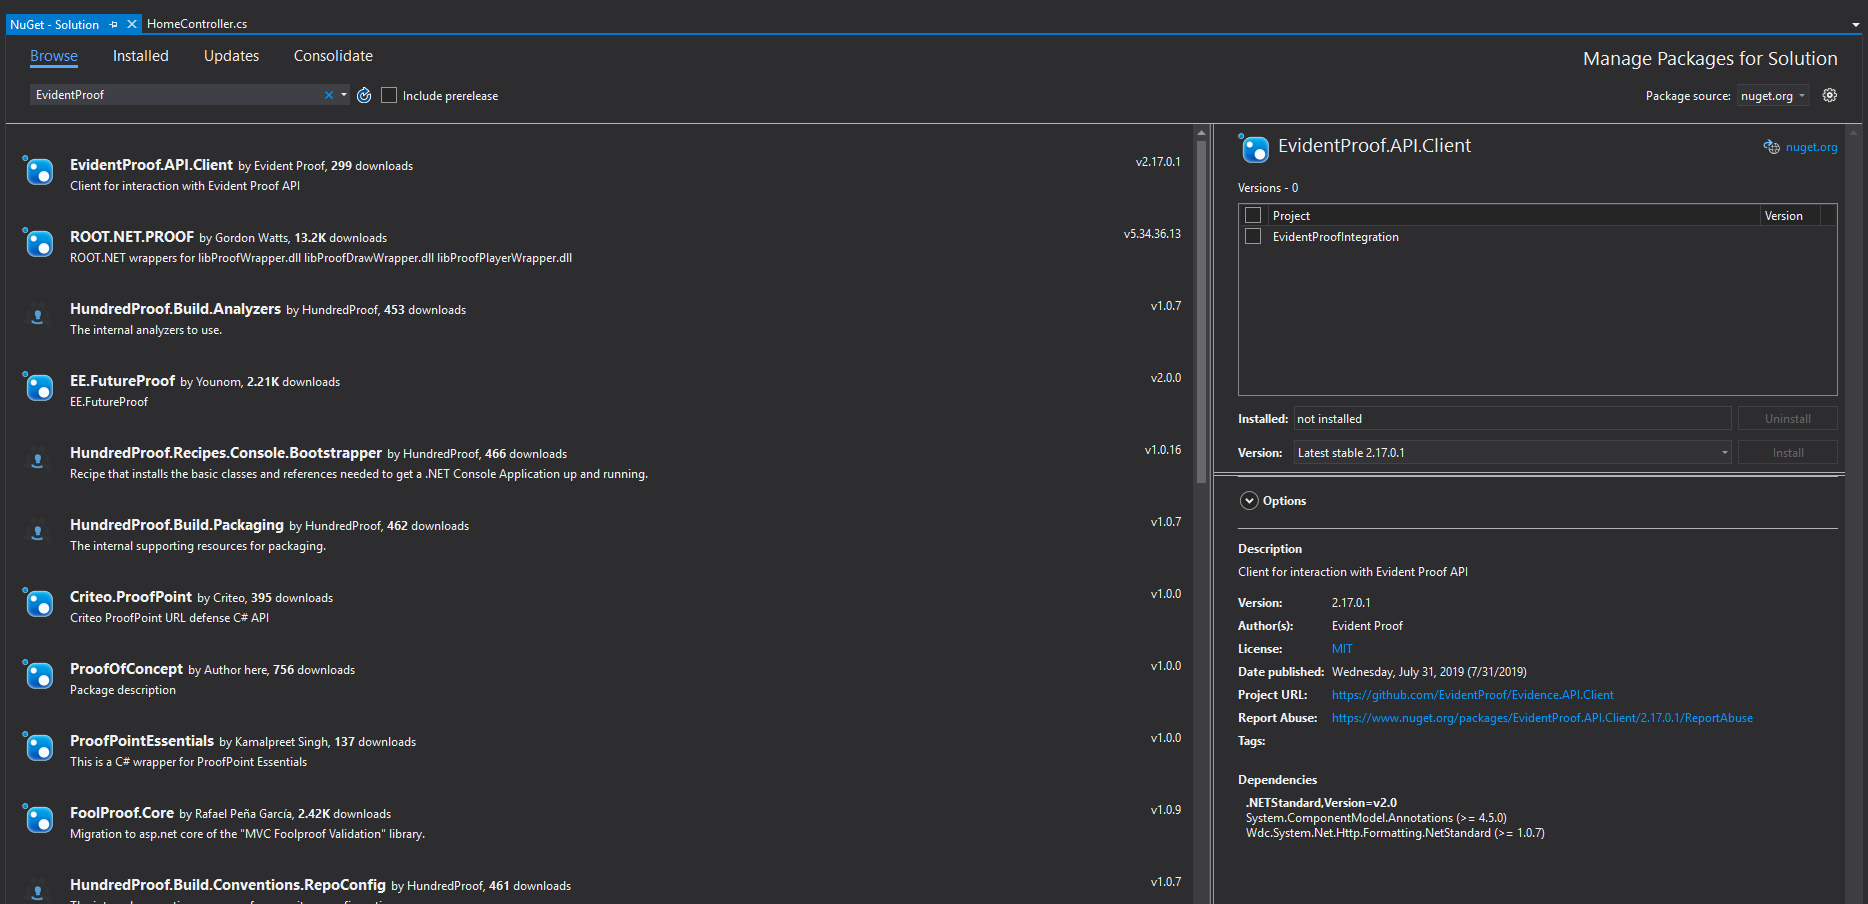Click the Install button
The width and height of the screenshot is (1868, 904).
pyautogui.click(x=1788, y=452)
